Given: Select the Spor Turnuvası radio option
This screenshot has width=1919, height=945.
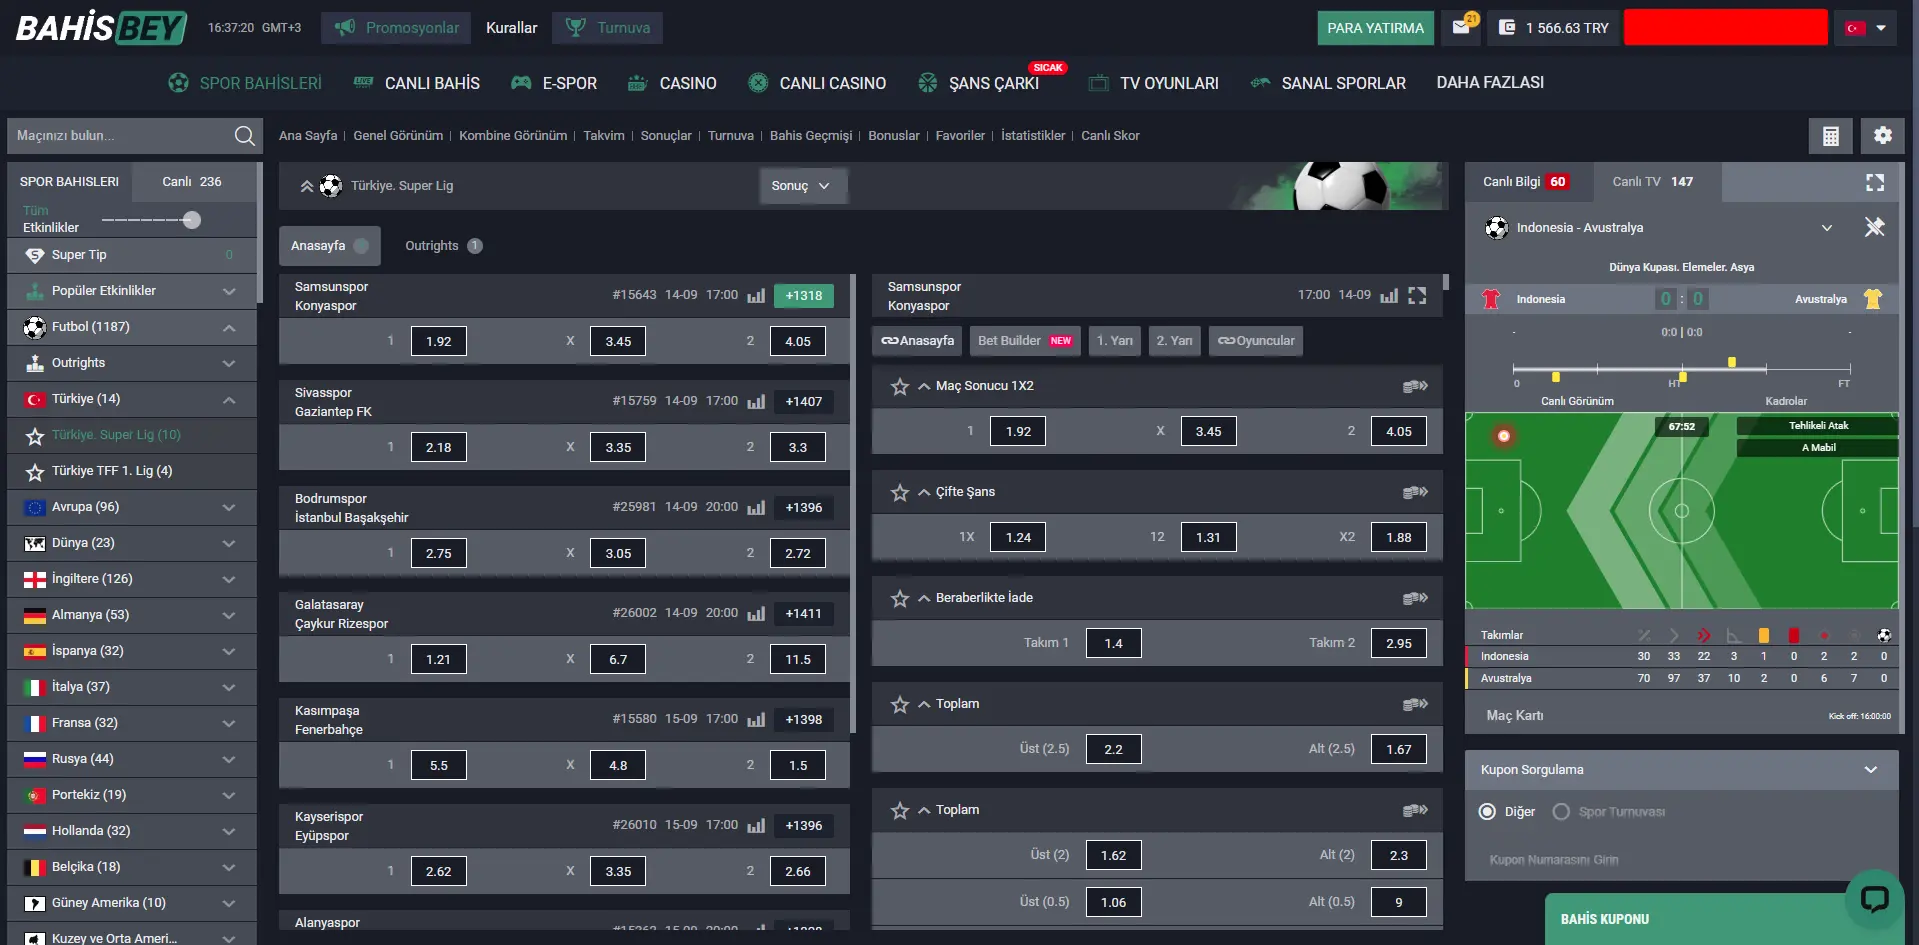Looking at the screenshot, I should click(1561, 812).
